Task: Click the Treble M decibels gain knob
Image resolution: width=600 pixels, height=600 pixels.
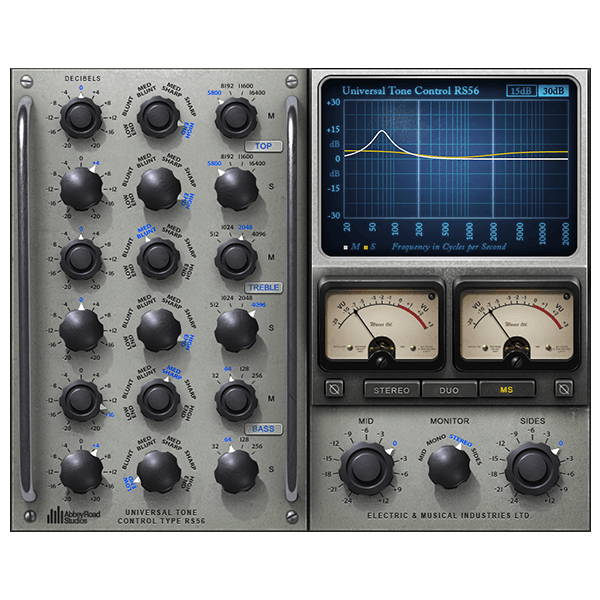Action: tap(81, 259)
